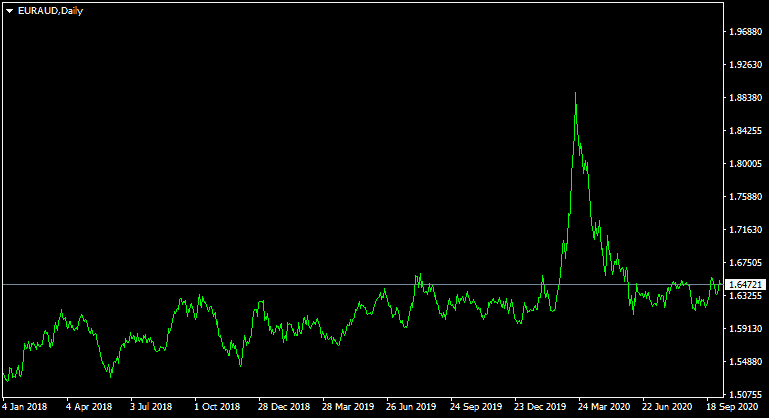Click the 23 Dec 2019 date label
Viewport: 769px width, 418px height.
coord(540,407)
